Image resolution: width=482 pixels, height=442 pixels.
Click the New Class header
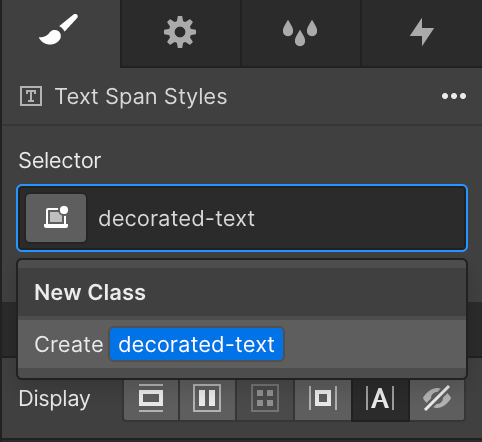coord(90,292)
